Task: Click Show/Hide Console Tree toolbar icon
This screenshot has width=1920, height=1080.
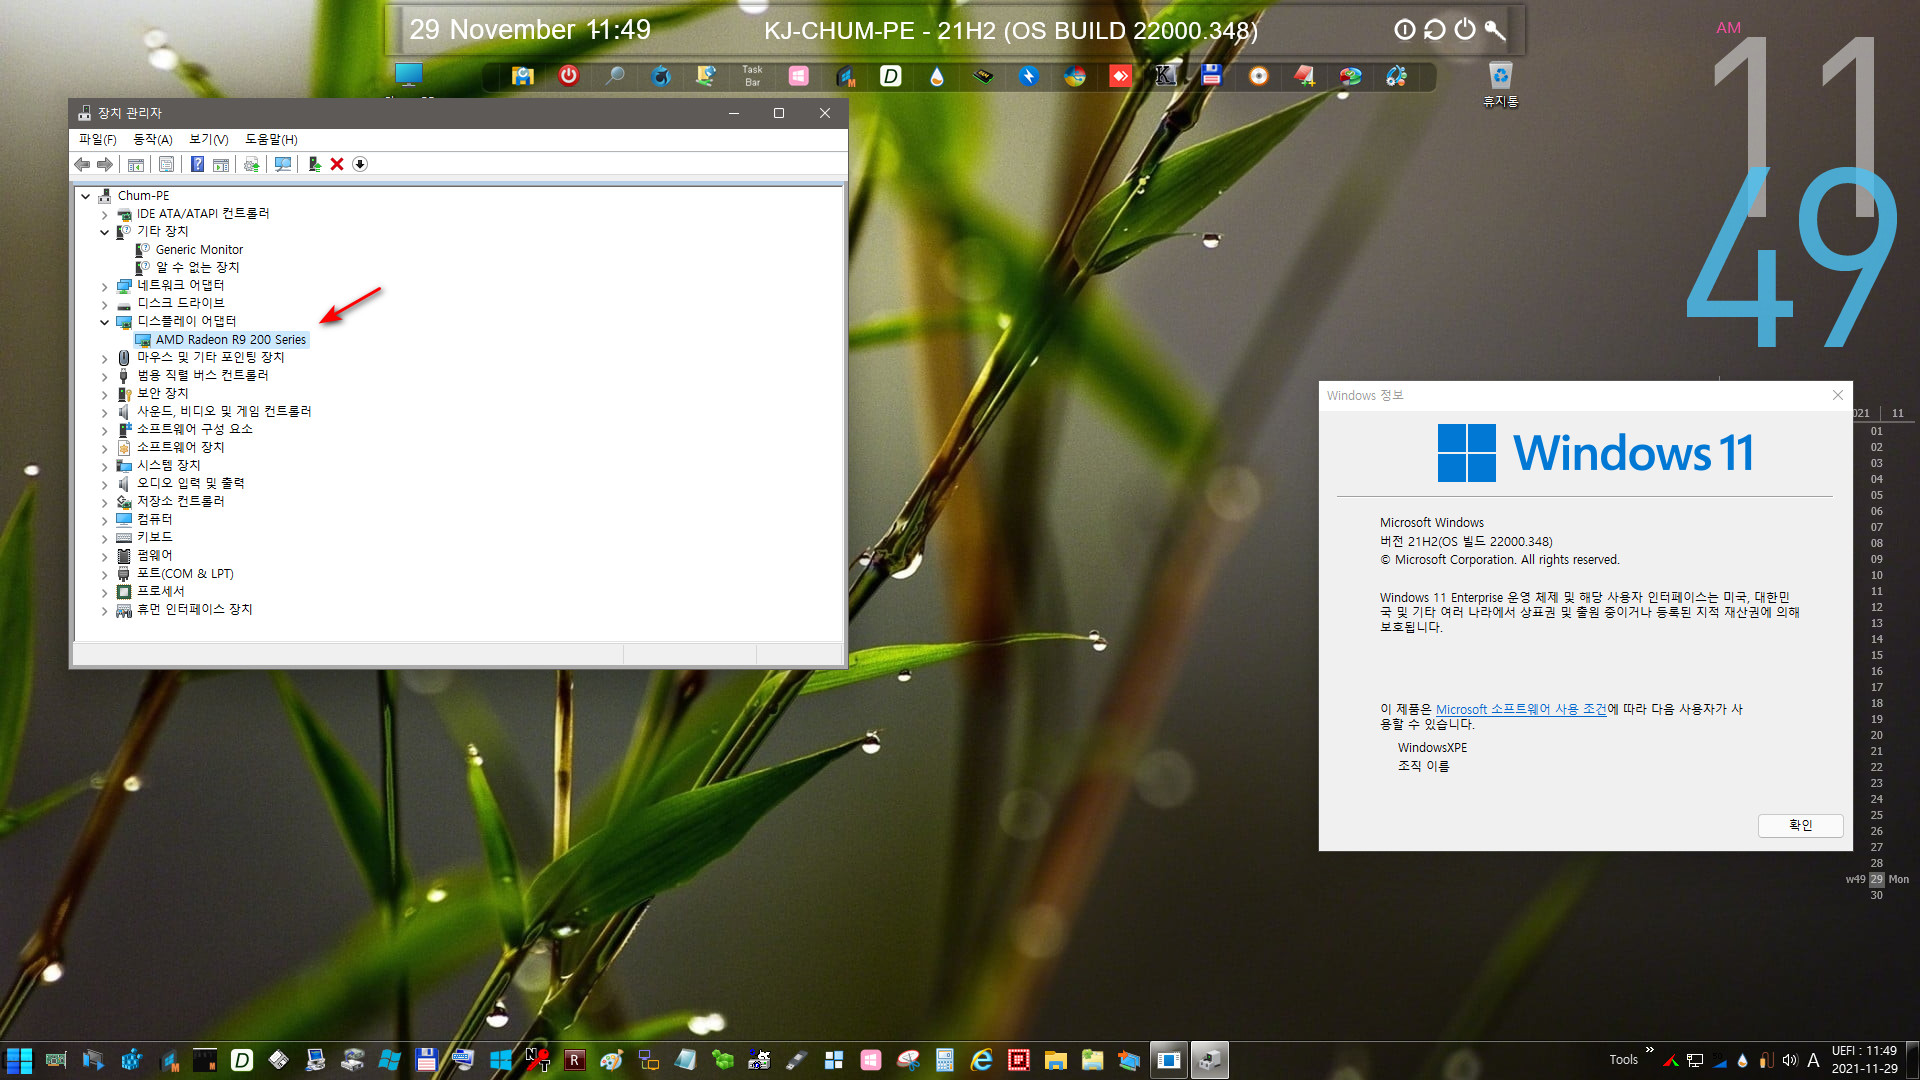Action: pos(136,164)
